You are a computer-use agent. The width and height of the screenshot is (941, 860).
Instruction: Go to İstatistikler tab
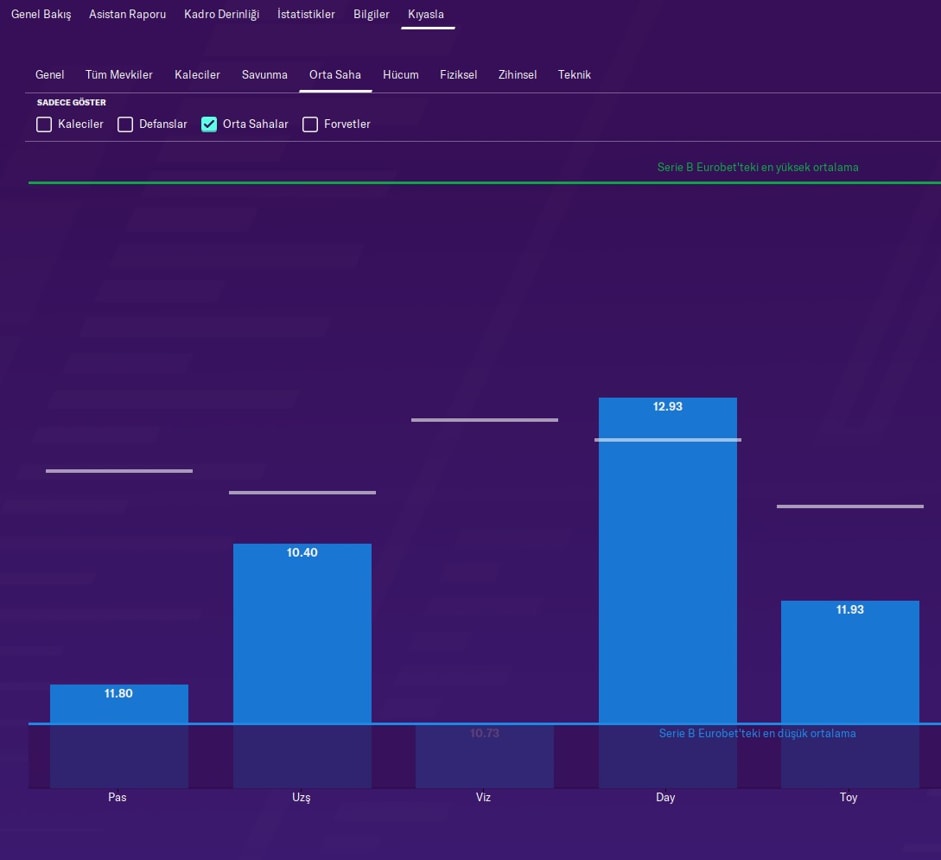(306, 15)
